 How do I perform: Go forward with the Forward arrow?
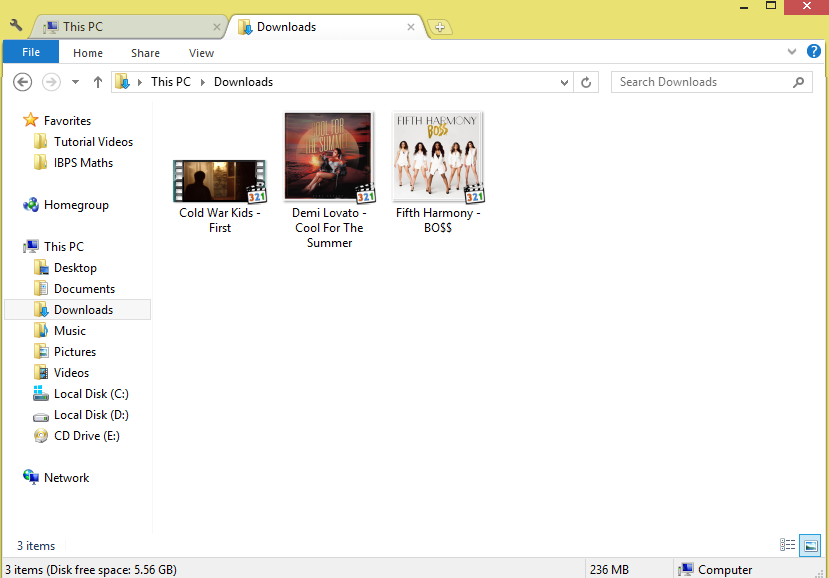[51, 82]
